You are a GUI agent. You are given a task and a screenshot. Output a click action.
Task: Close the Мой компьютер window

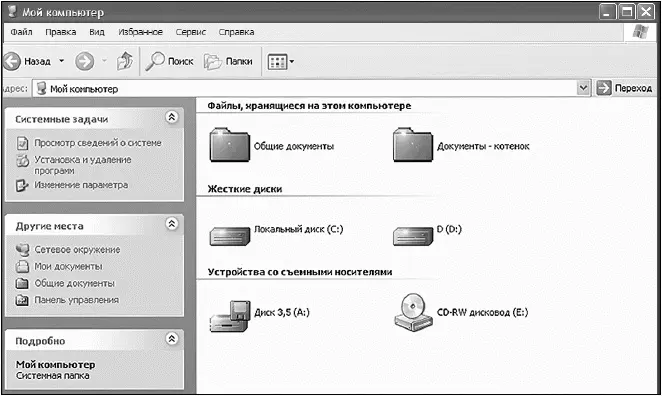(646, 12)
